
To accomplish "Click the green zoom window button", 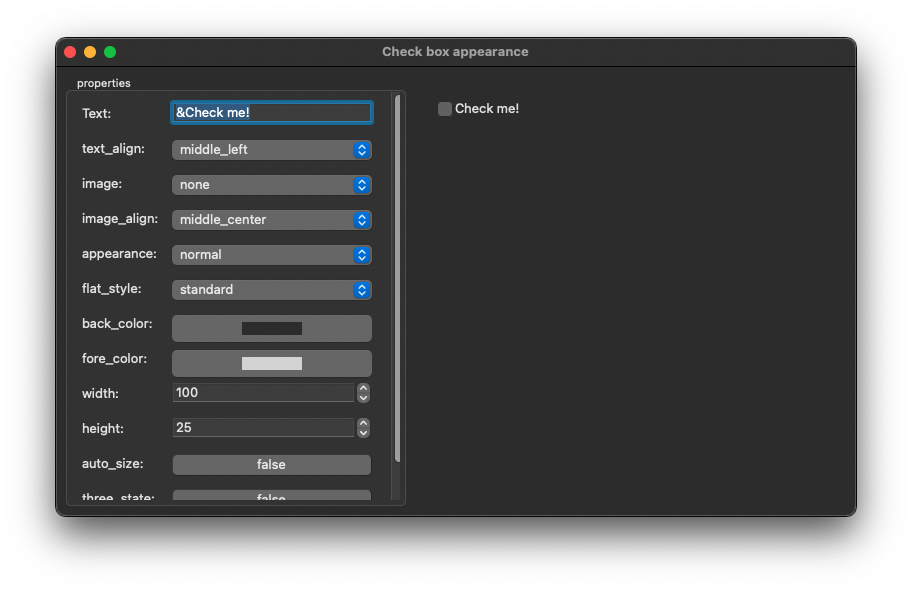I will coord(110,52).
